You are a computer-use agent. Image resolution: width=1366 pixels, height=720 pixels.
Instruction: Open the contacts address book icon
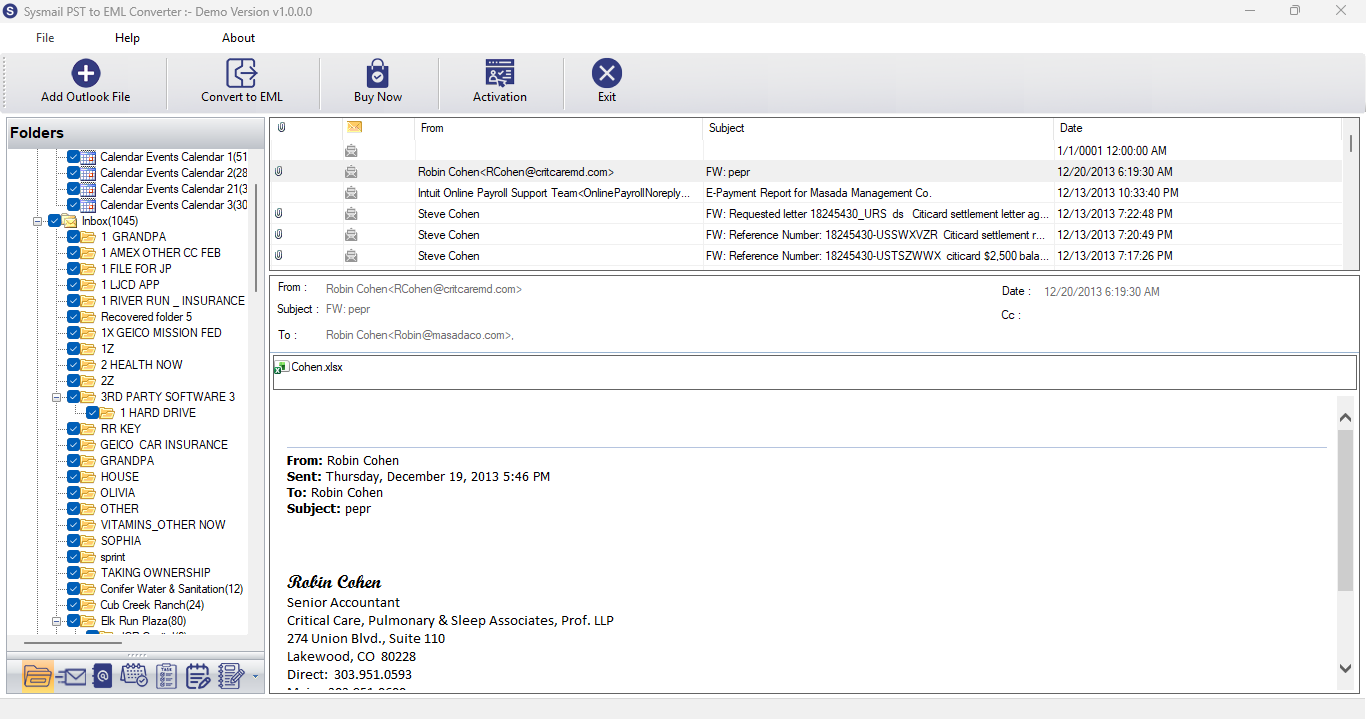102,677
